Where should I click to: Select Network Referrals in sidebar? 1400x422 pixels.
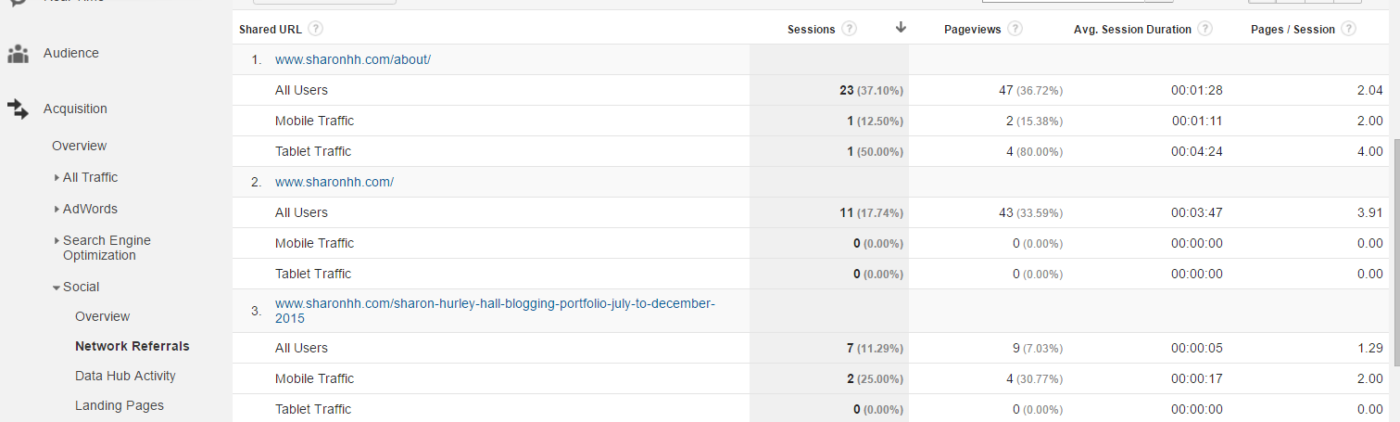tap(132, 346)
